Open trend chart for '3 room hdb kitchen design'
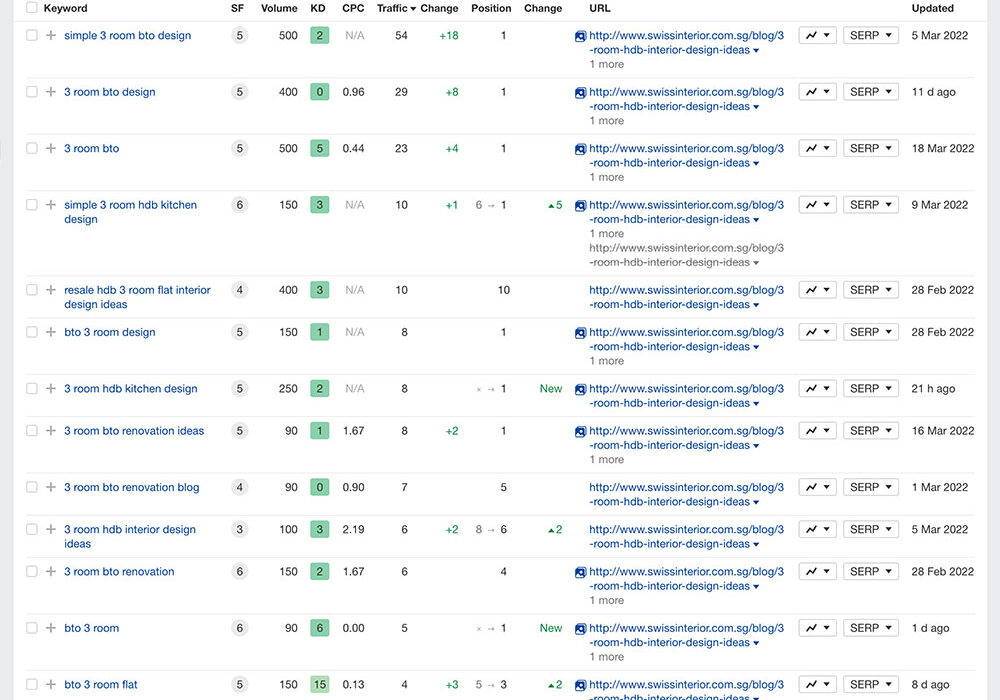This screenshot has height=700, width=1000. click(816, 389)
